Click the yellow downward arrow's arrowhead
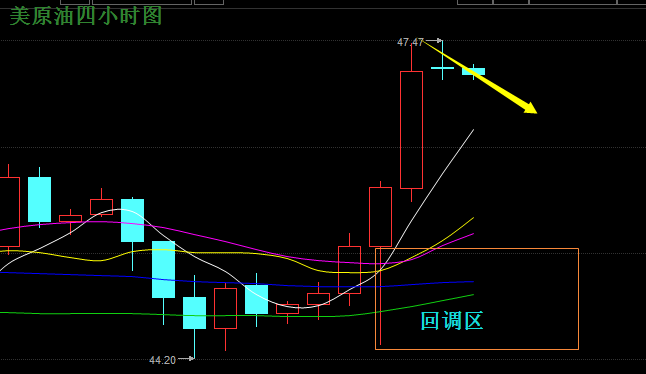 coord(530,108)
